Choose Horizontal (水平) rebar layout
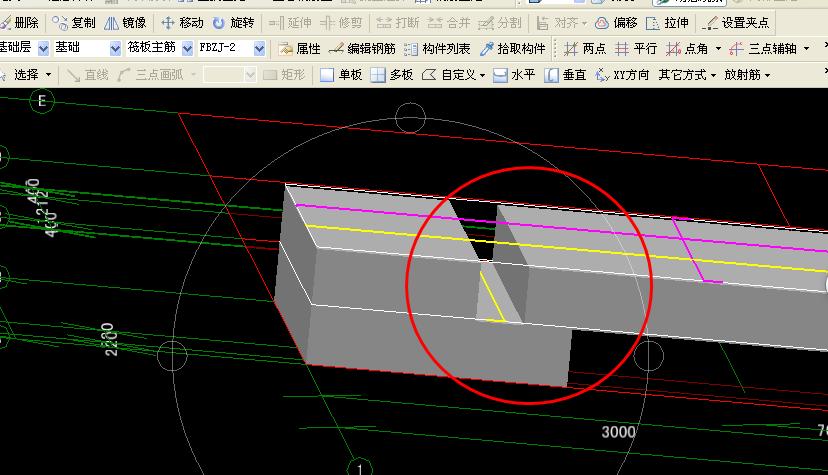 coord(513,74)
